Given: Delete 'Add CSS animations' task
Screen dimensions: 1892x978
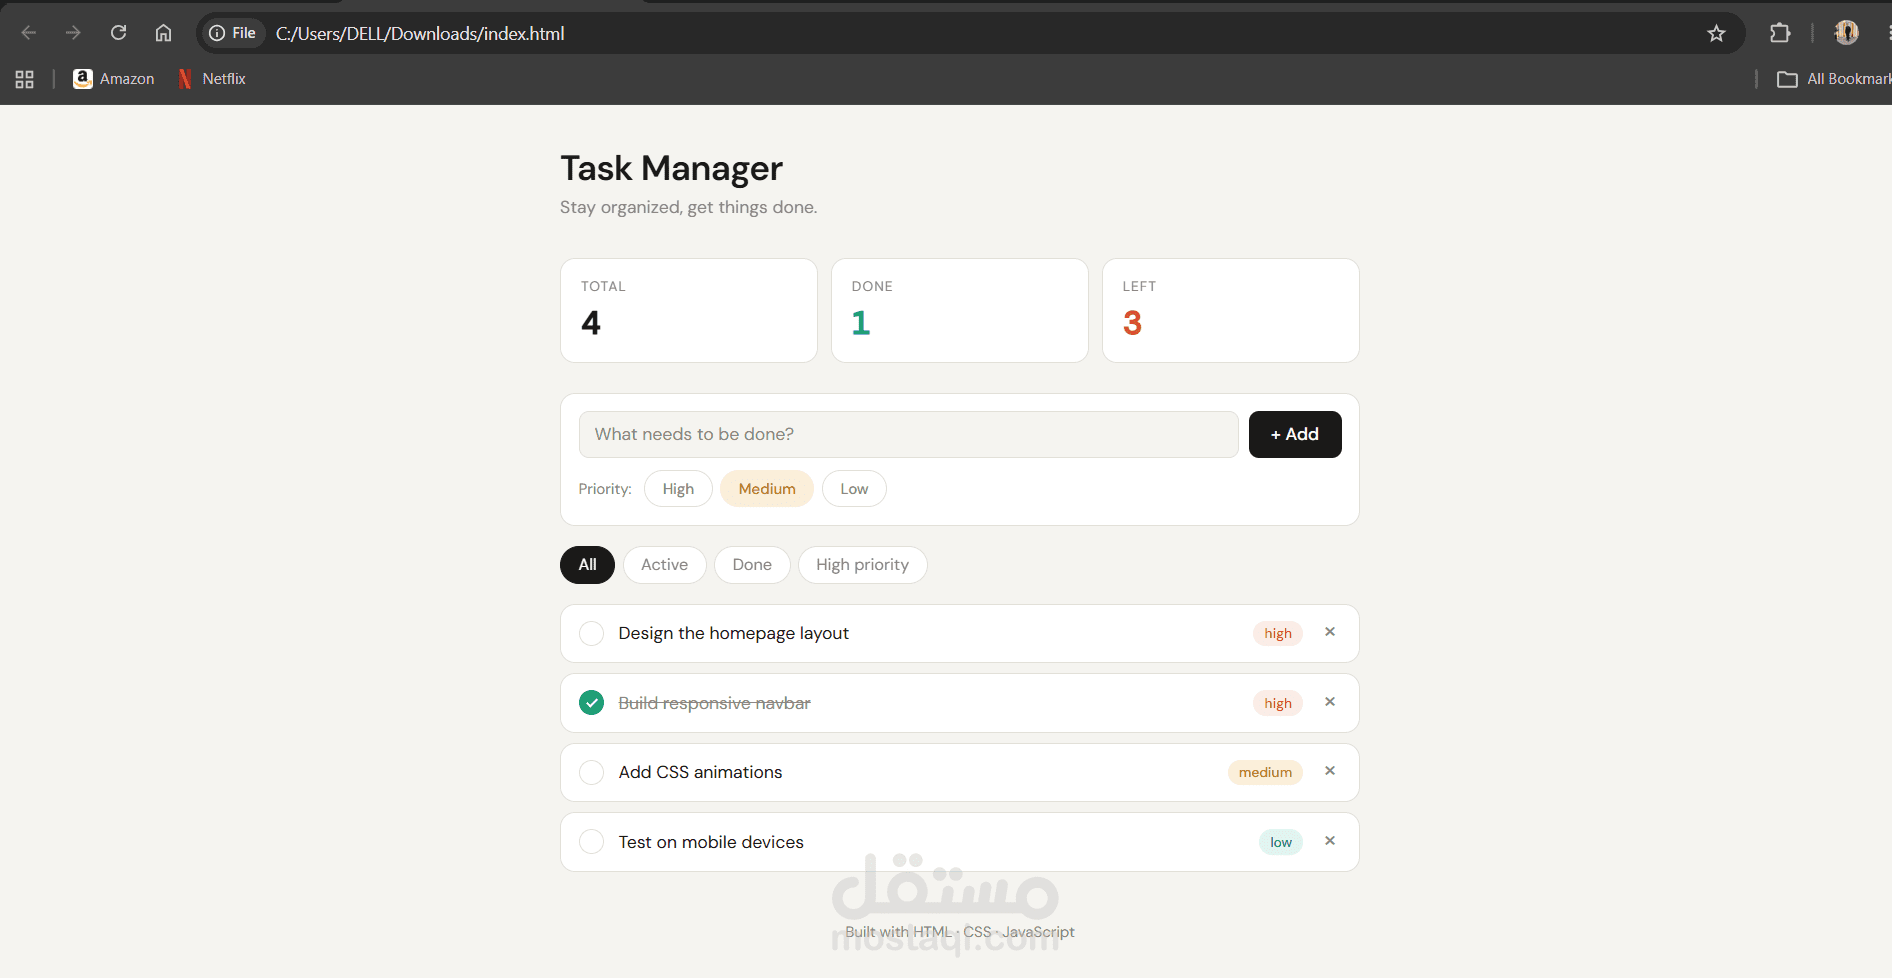Looking at the screenshot, I should pos(1330,771).
